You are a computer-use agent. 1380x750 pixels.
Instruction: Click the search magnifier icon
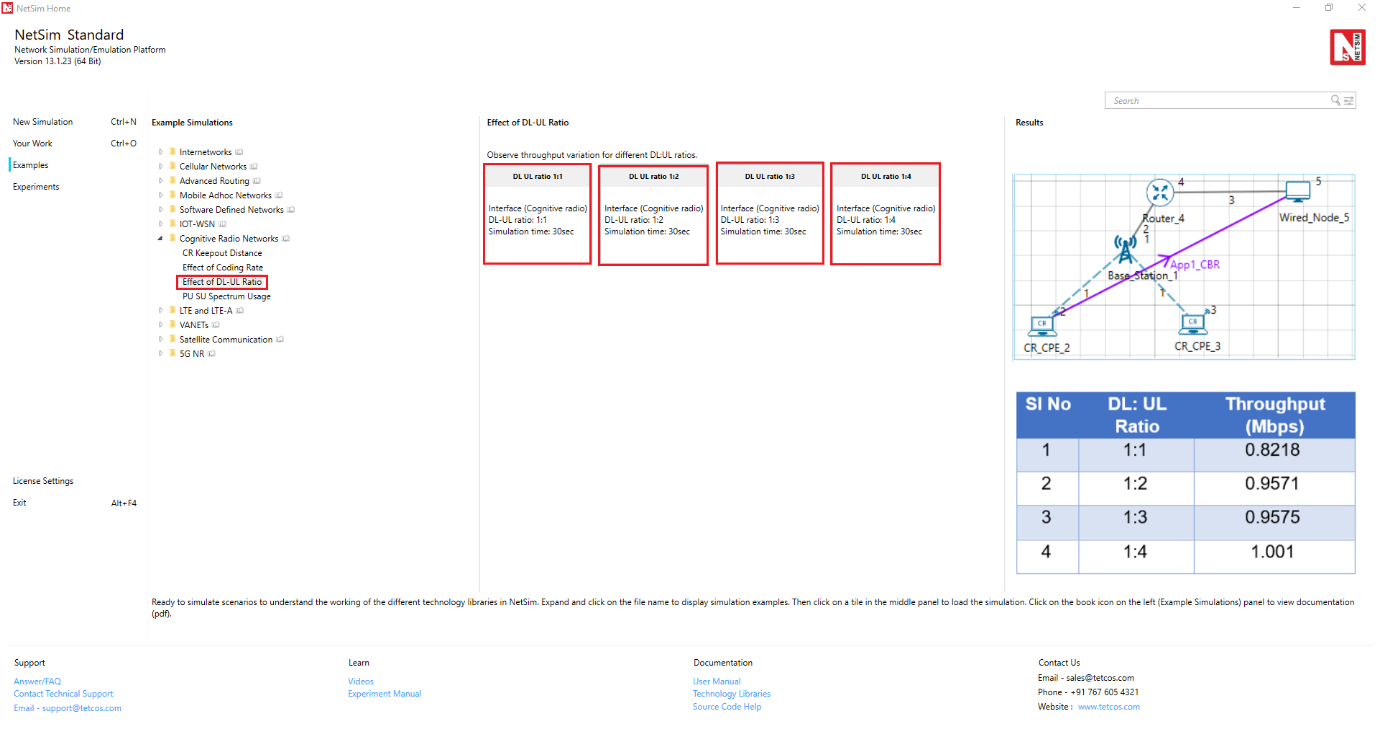1335,101
